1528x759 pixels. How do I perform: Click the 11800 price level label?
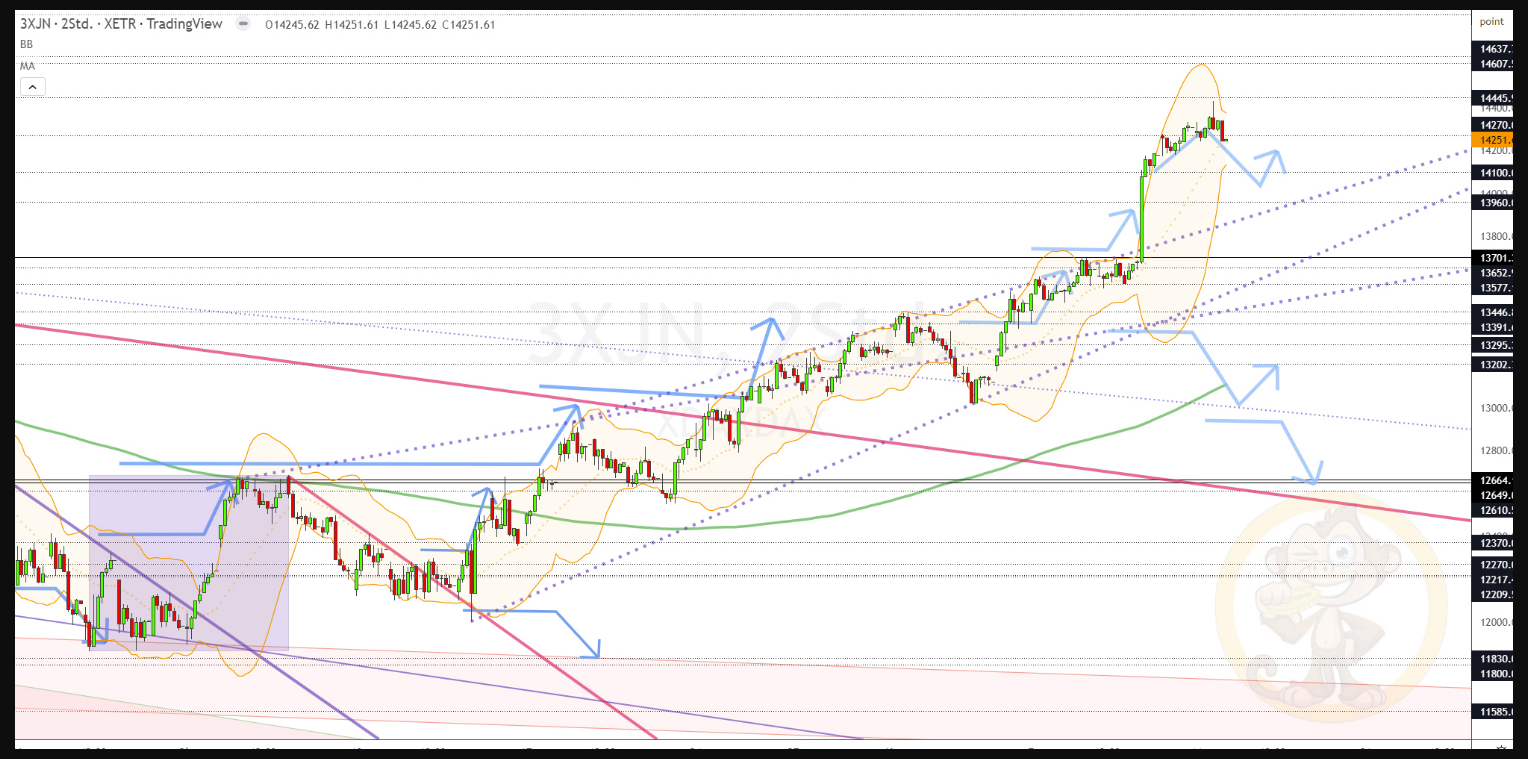coord(1494,673)
